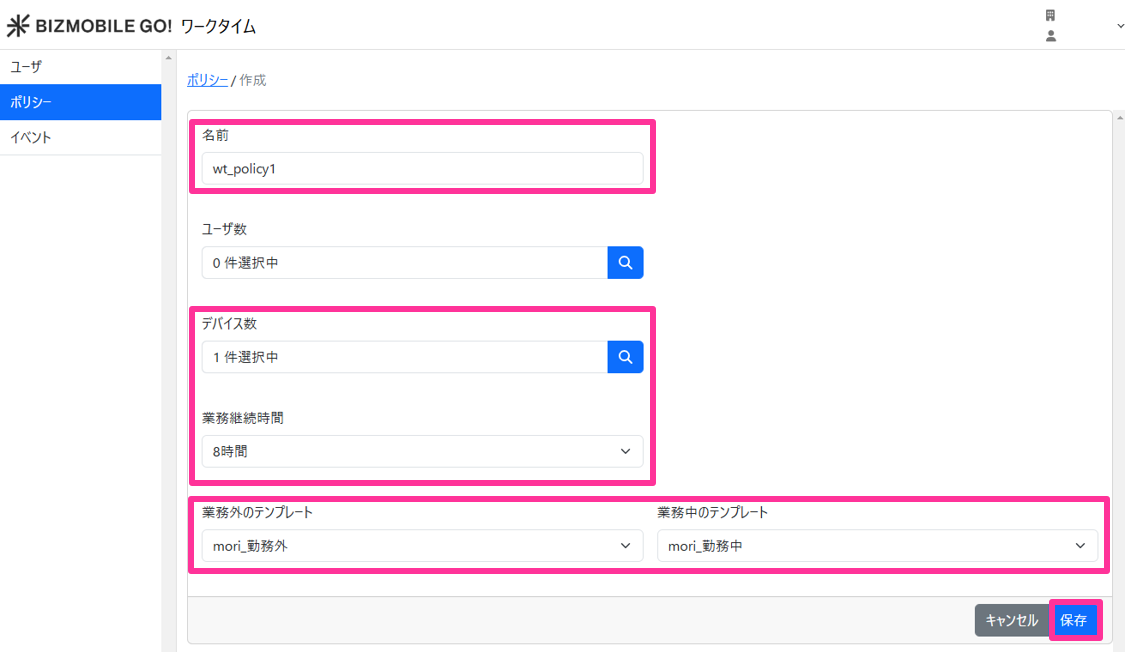The width and height of the screenshot is (1125, 652).
Task: Click the ワークタイム title in the header
Action: click(218, 27)
